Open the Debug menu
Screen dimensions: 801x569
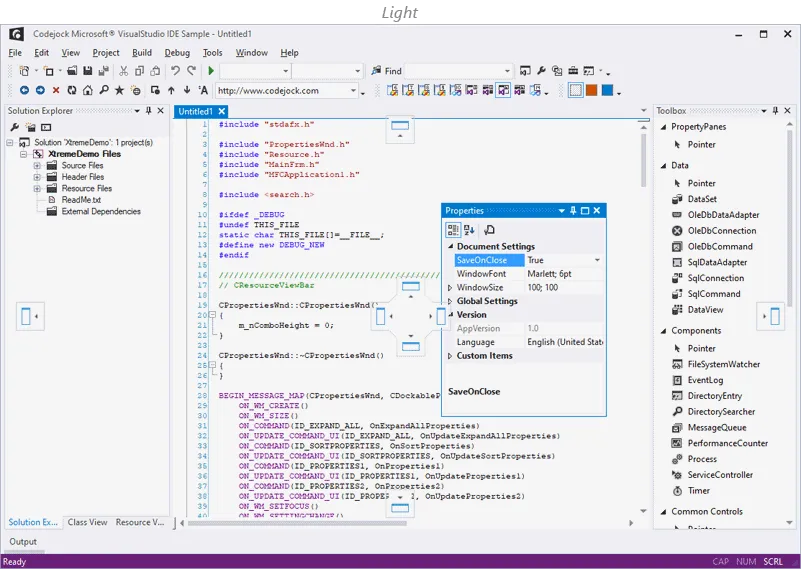(x=177, y=52)
